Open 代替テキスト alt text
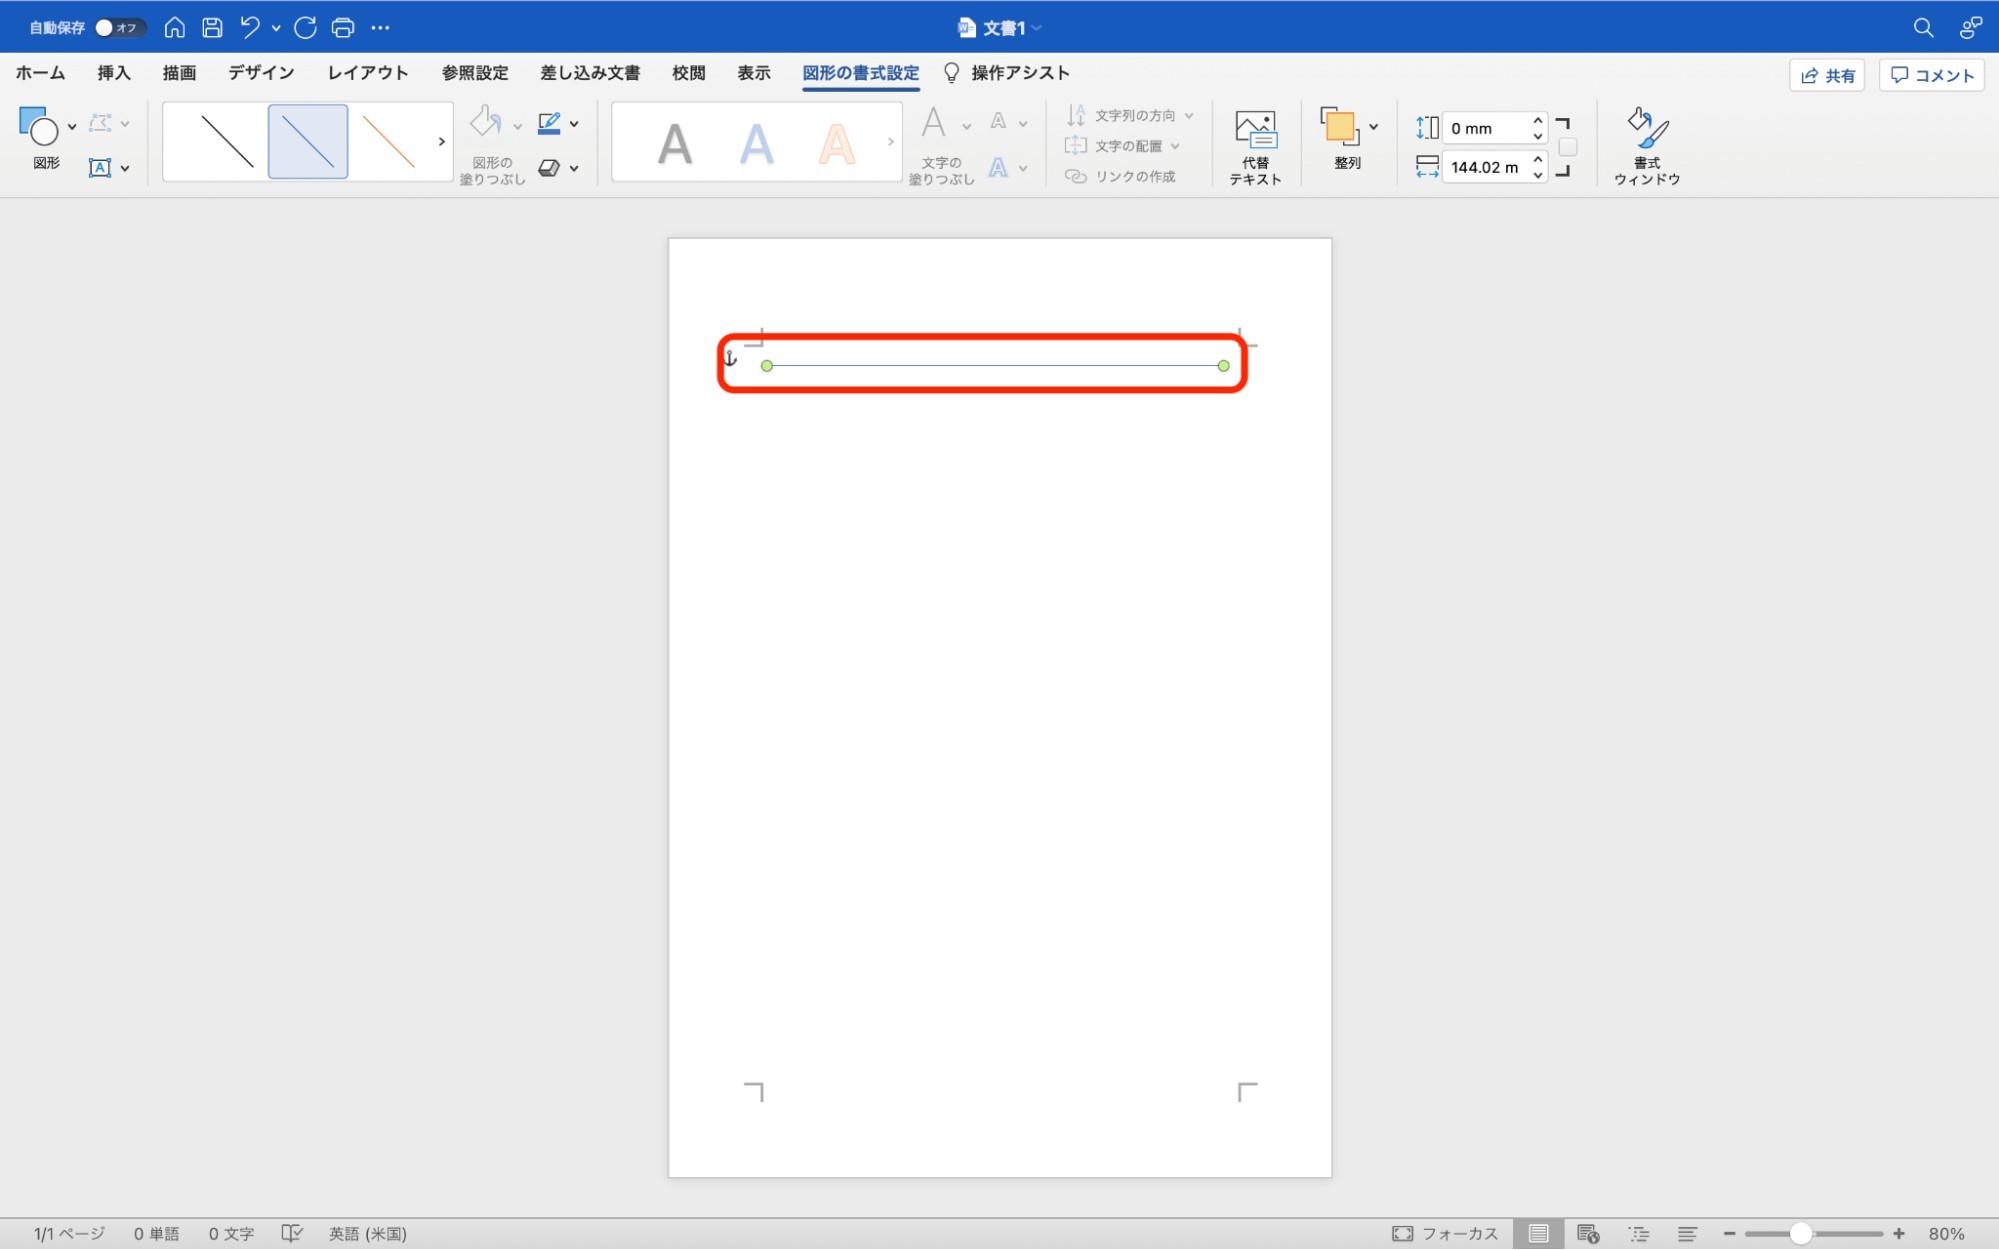This screenshot has height=1250, width=1999. 1255,146
